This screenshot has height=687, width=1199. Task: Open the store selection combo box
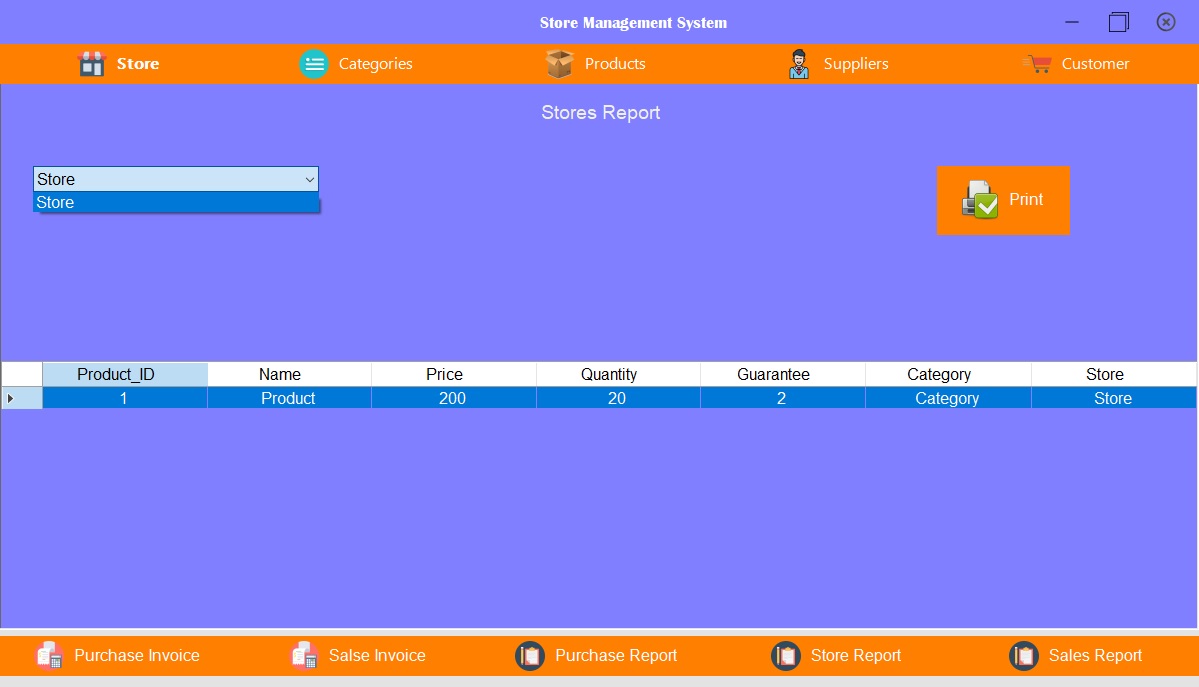pyautogui.click(x=175, y=179)
